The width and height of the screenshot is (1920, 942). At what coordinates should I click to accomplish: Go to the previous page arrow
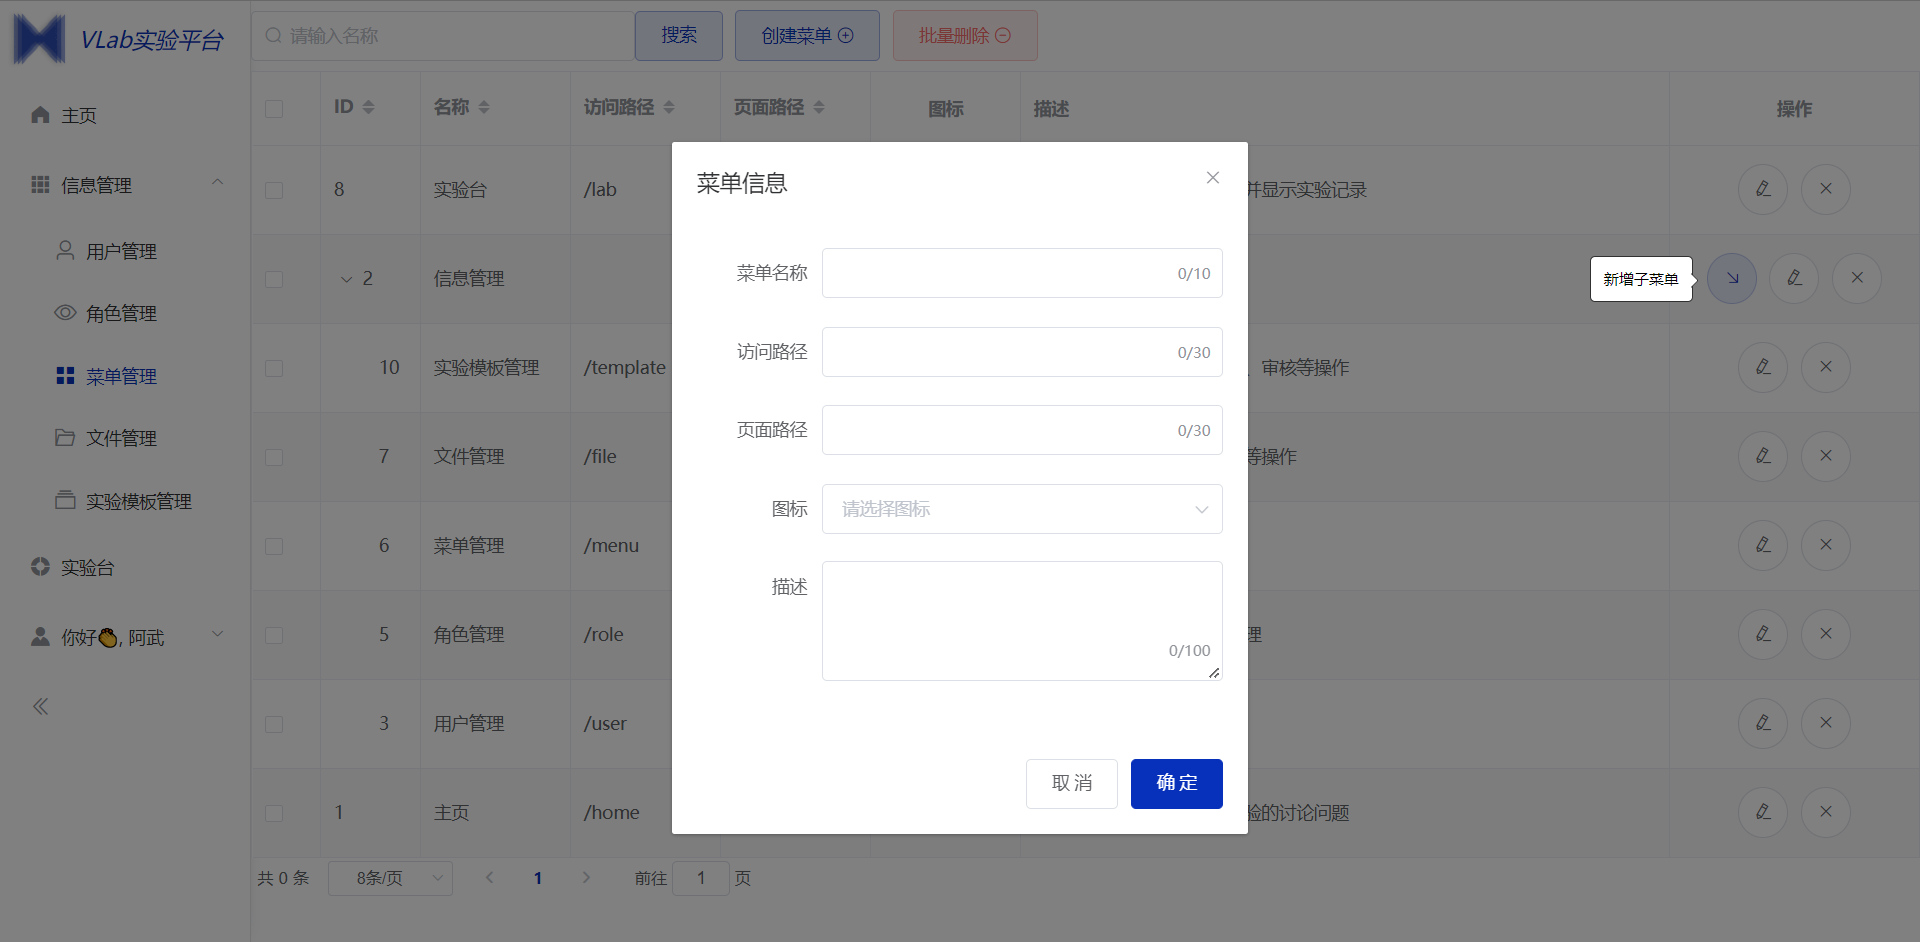[489, 878]
